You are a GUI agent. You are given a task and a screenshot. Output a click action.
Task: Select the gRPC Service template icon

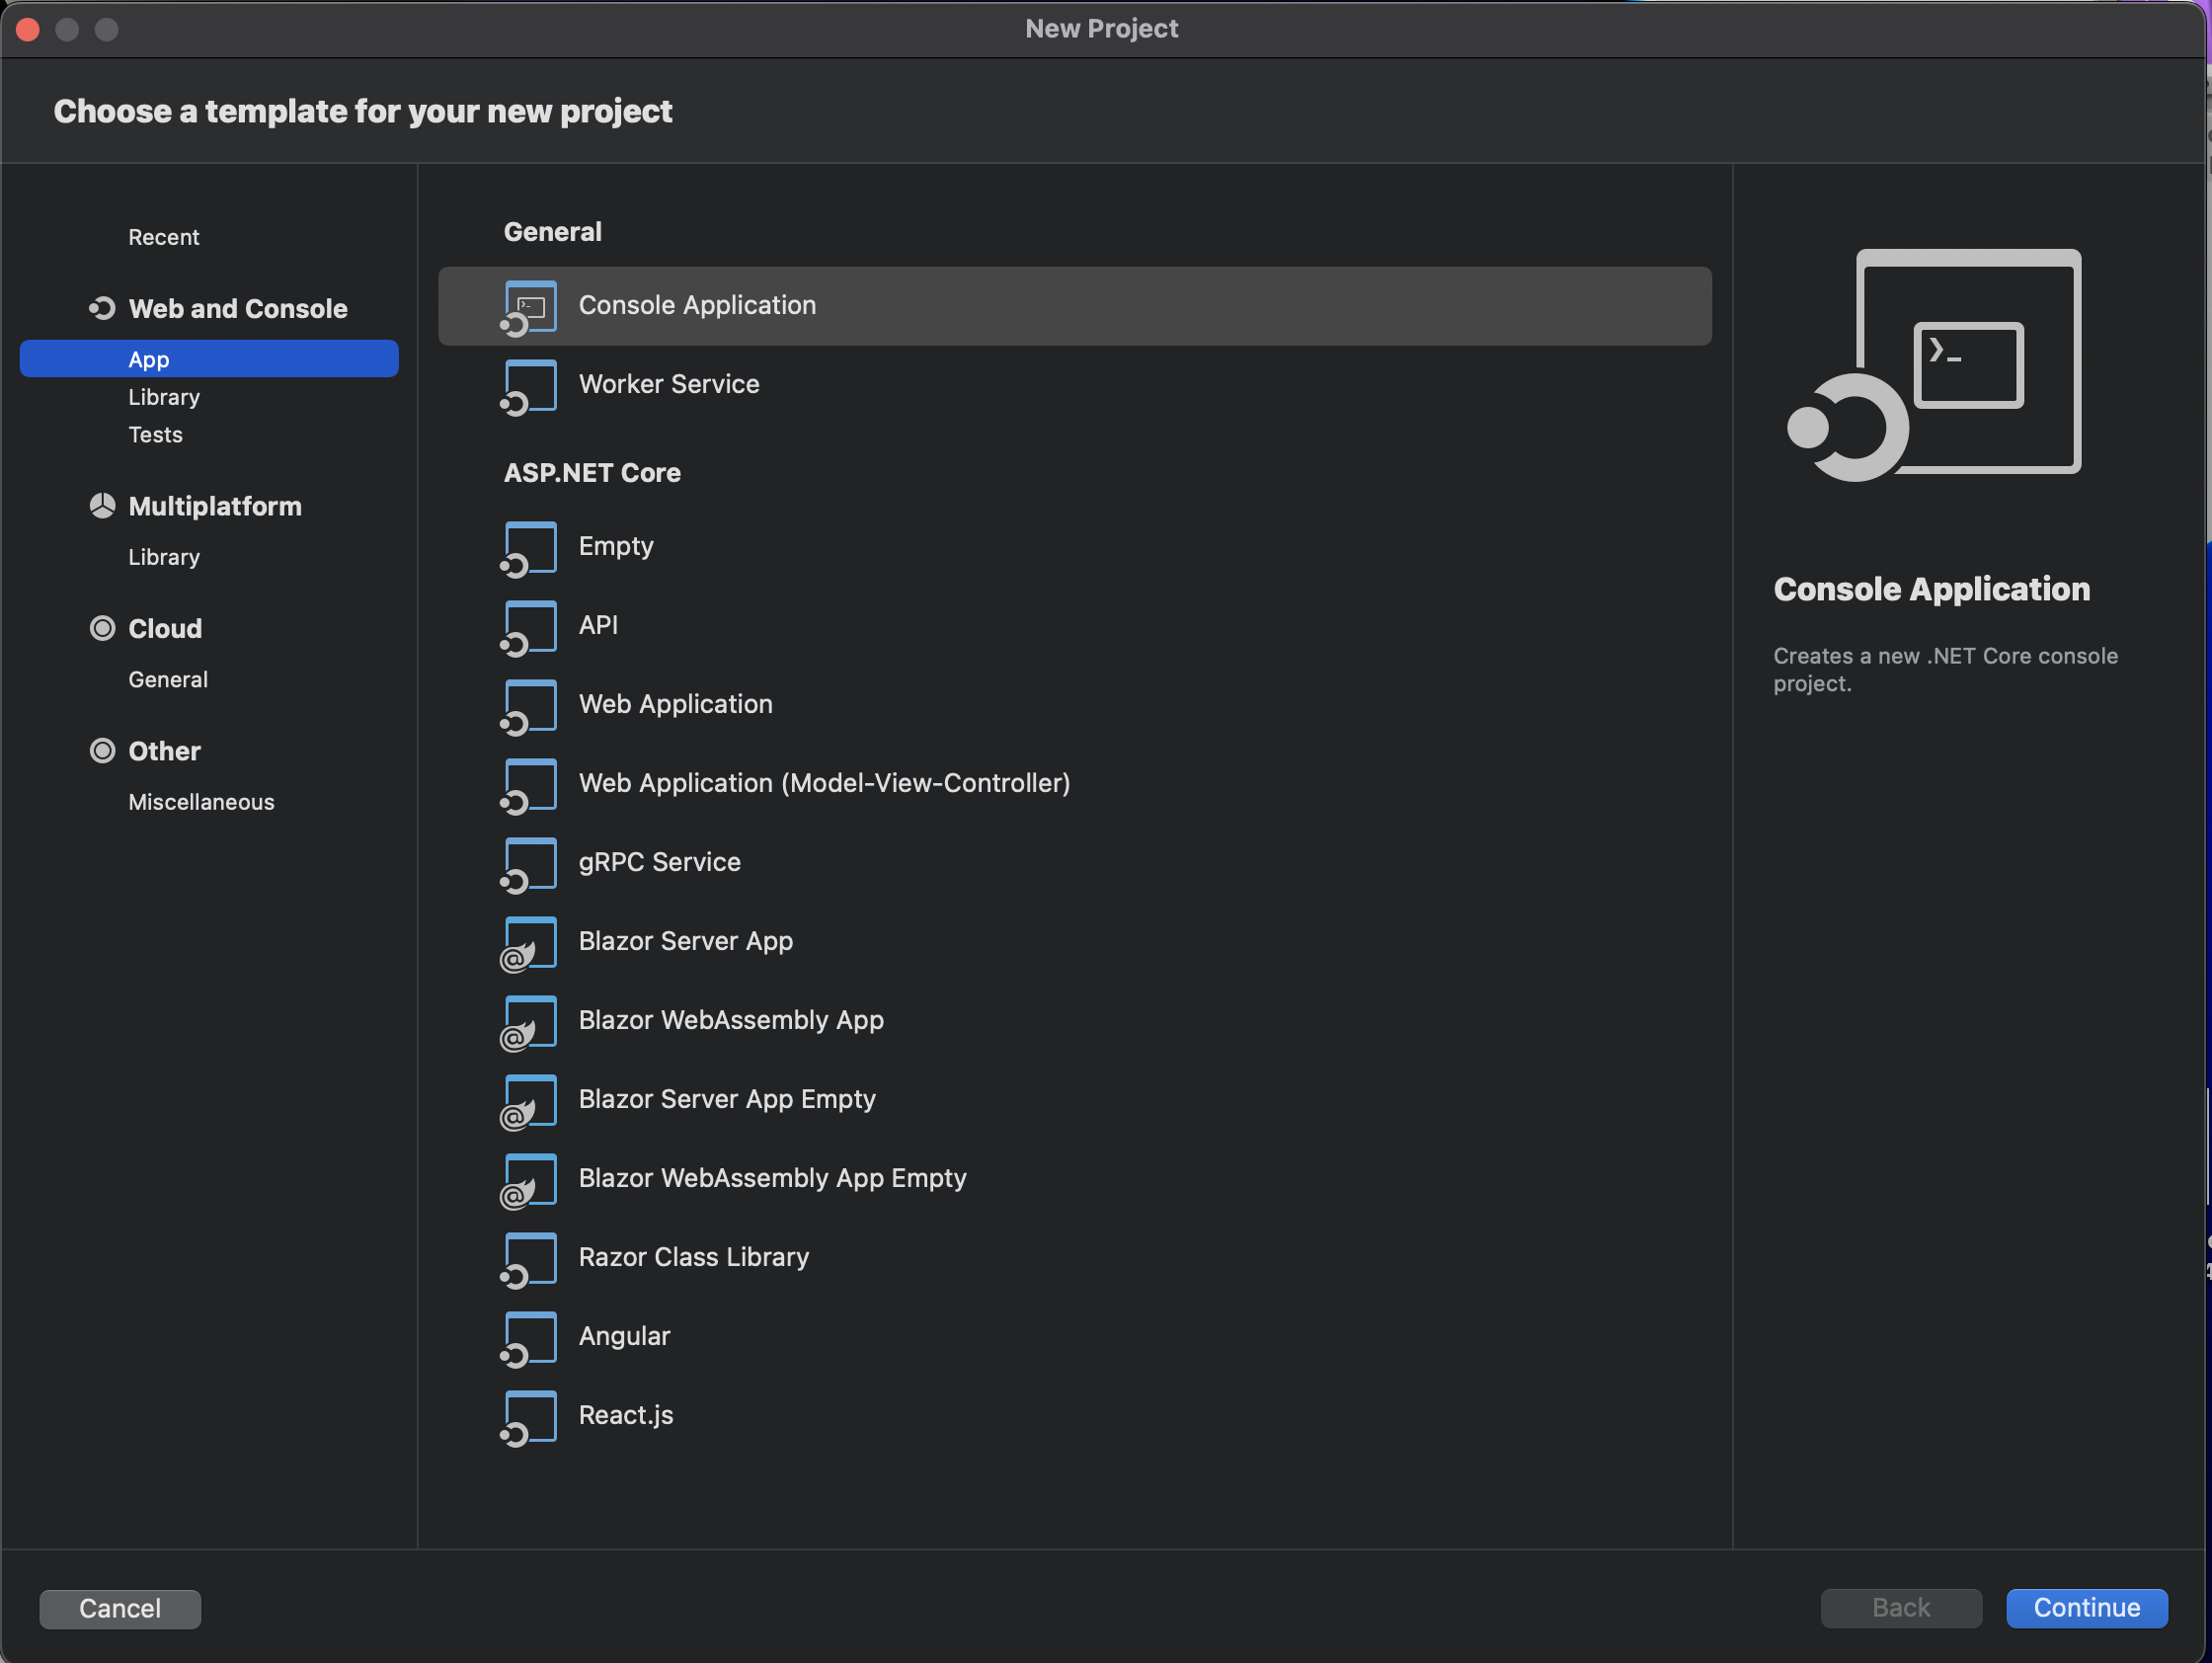(x=529, y=864)
